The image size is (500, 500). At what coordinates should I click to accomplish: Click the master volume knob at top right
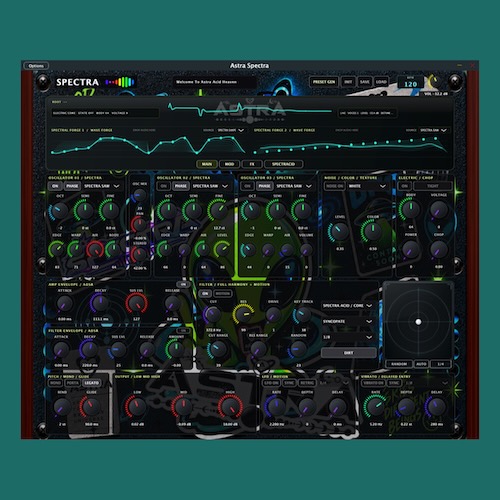coord(433,82)
